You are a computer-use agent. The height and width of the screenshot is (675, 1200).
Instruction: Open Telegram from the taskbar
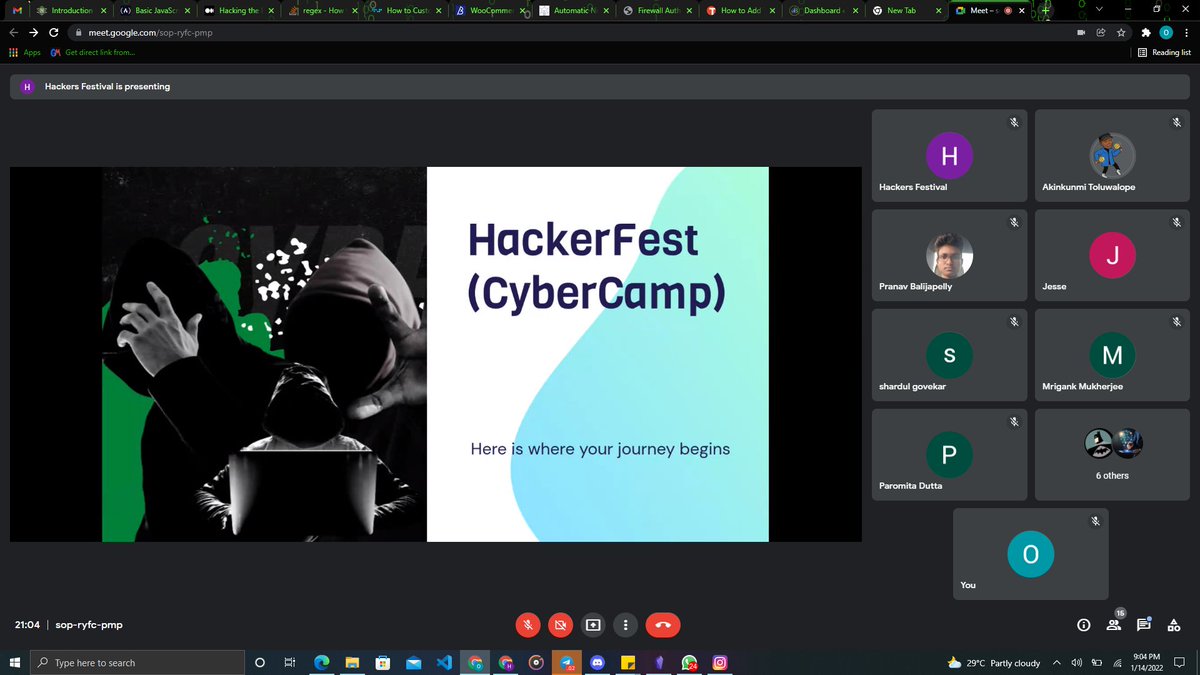pos(567,662)
